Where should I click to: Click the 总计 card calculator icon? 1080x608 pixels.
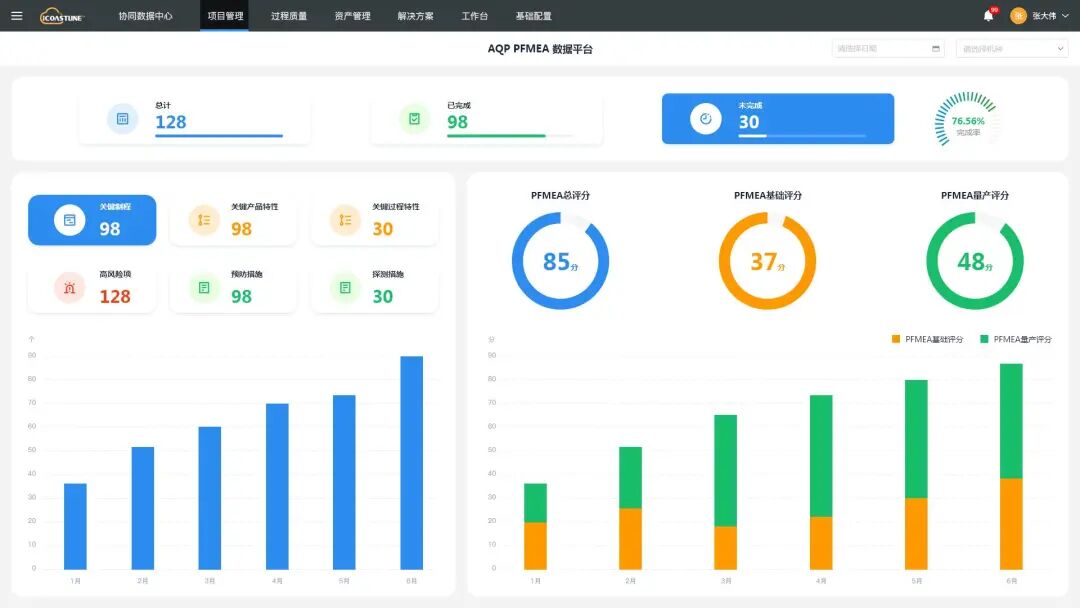click(123, 119)
